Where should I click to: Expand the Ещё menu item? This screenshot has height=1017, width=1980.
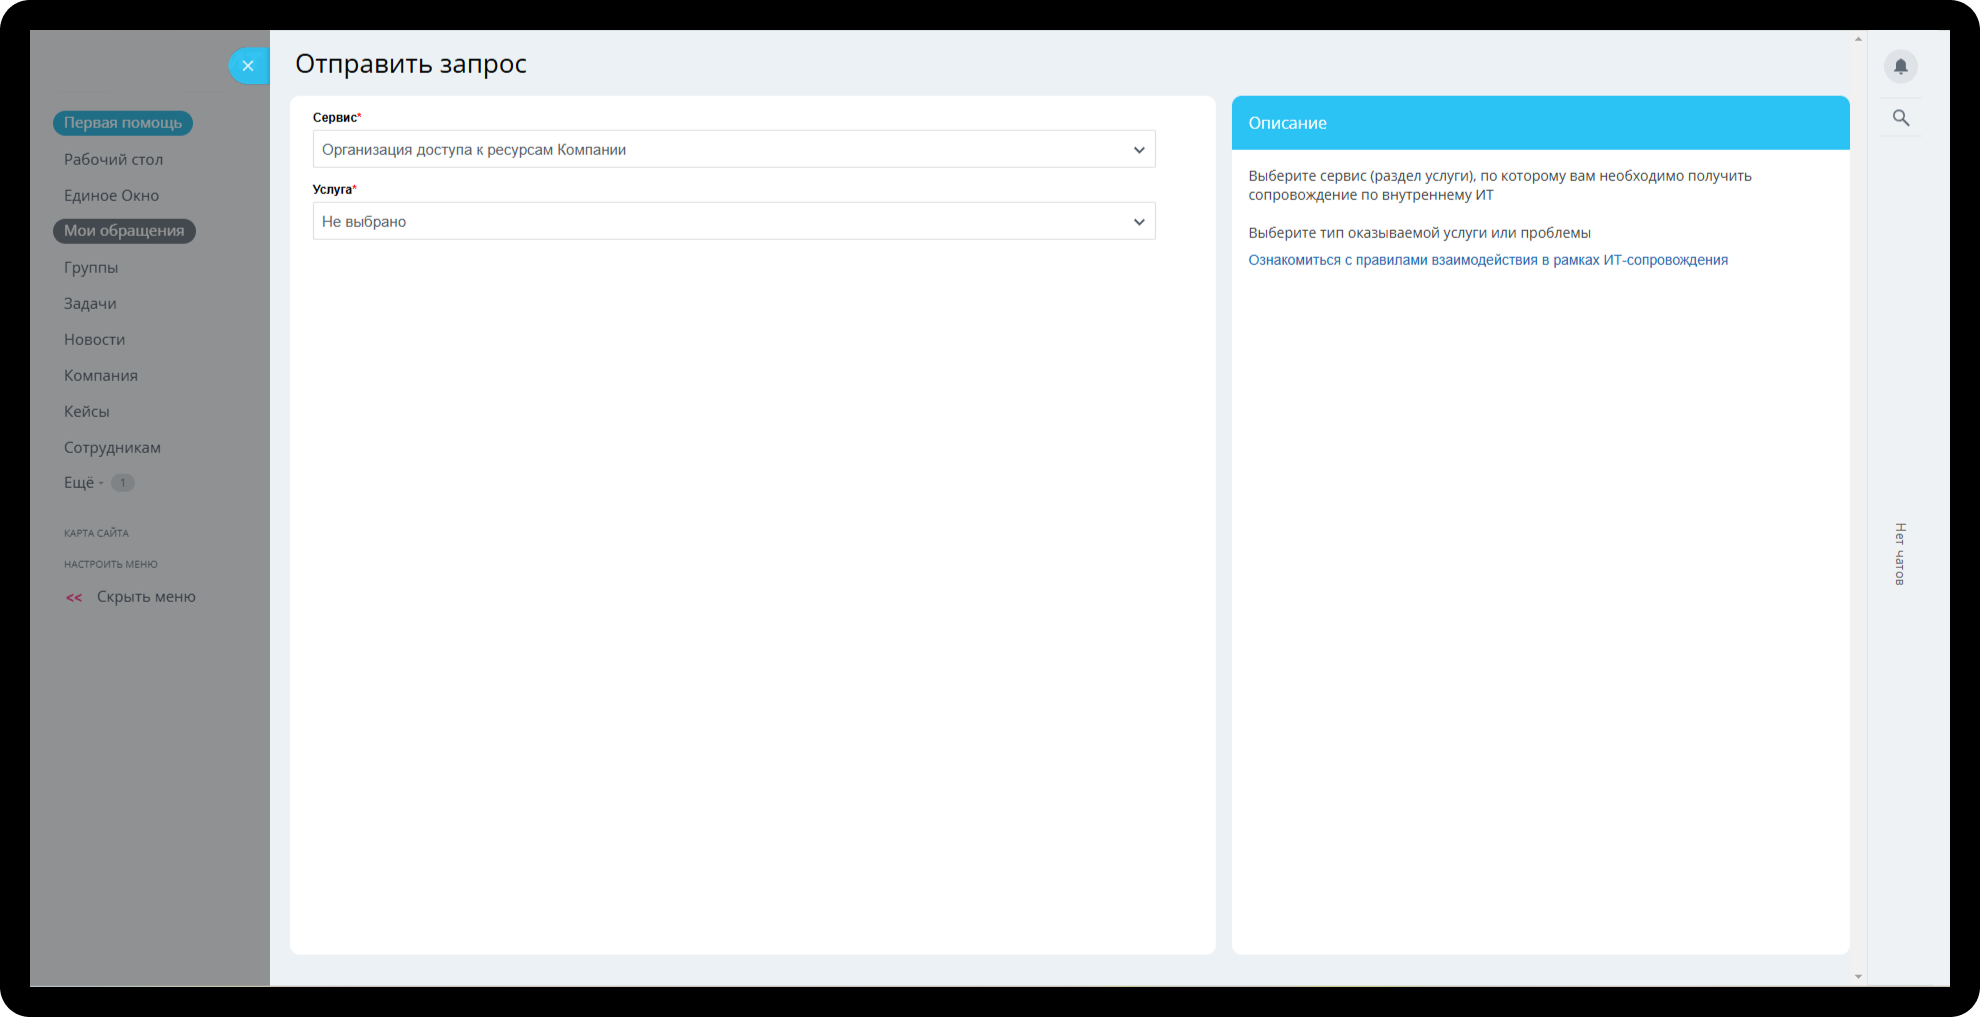(80, 483)
